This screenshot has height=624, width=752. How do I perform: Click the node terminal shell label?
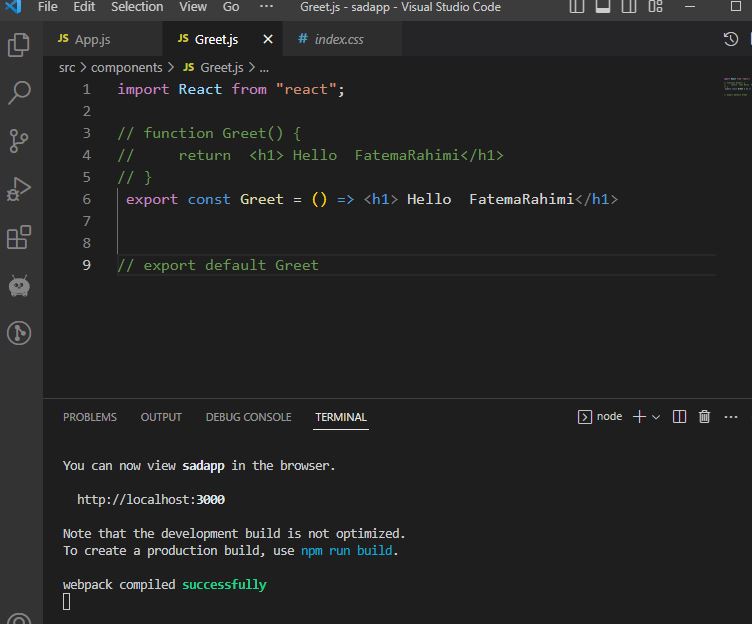click(599, 416)
